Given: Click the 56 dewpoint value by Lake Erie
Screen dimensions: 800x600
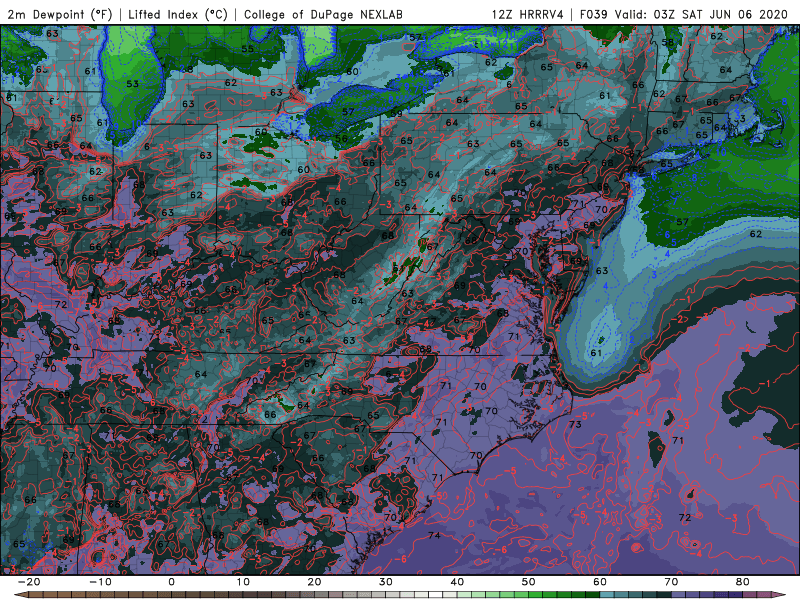Looking at the screenshot, I should (x=341, y=138).
